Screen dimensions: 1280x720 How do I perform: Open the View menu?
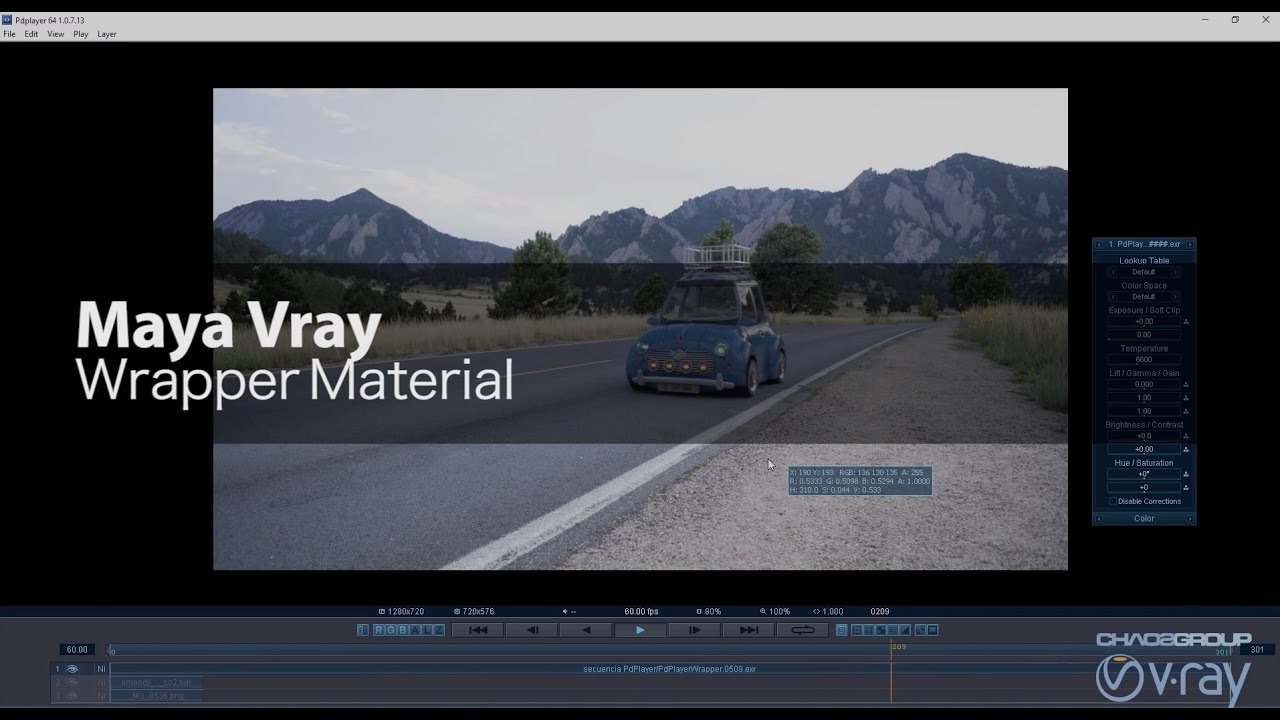[x=55, y=34]
